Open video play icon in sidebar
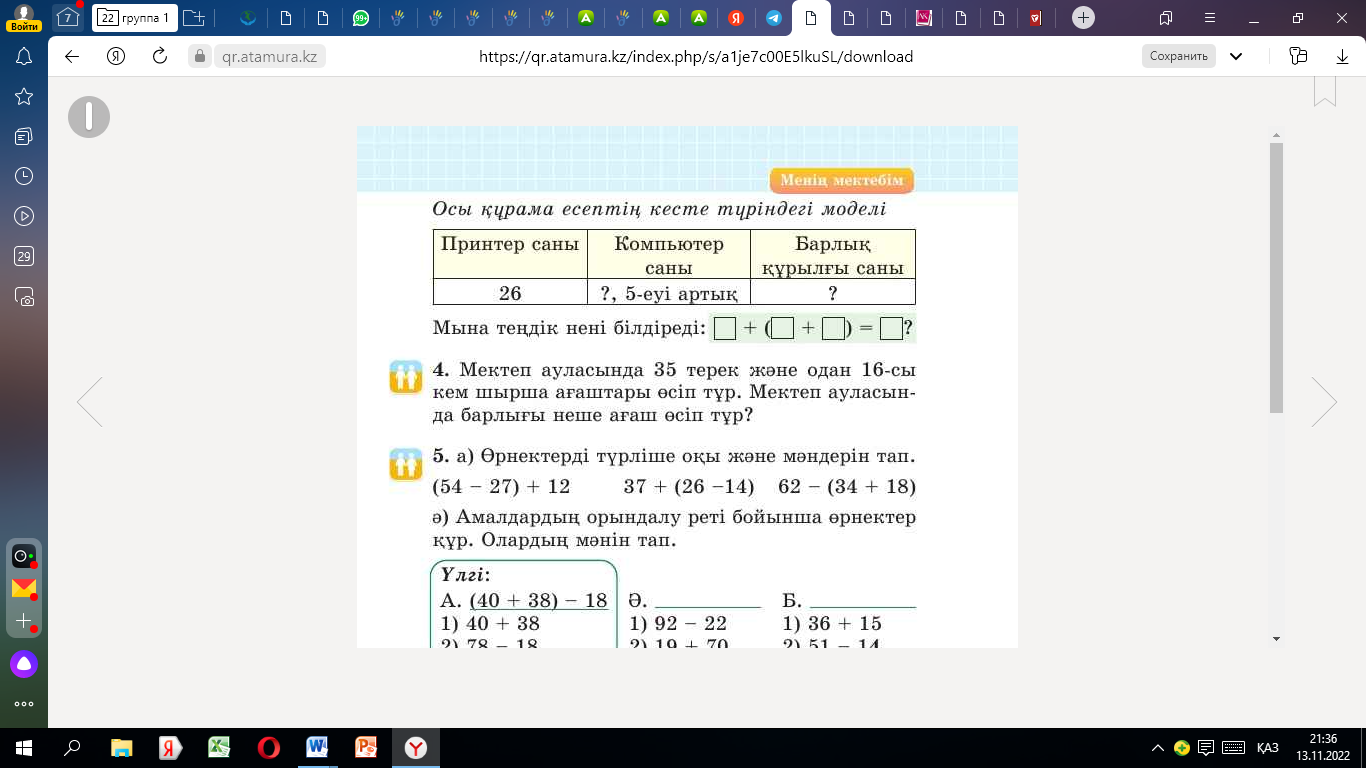This screenshot has height=768, width=1366. (24, 216)
